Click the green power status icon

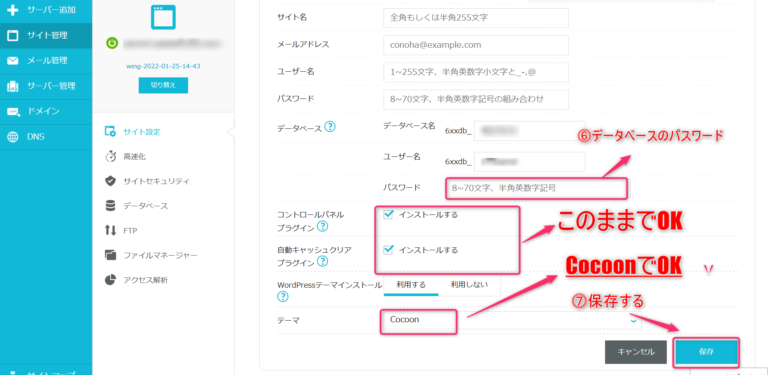(x=112, y=44)
